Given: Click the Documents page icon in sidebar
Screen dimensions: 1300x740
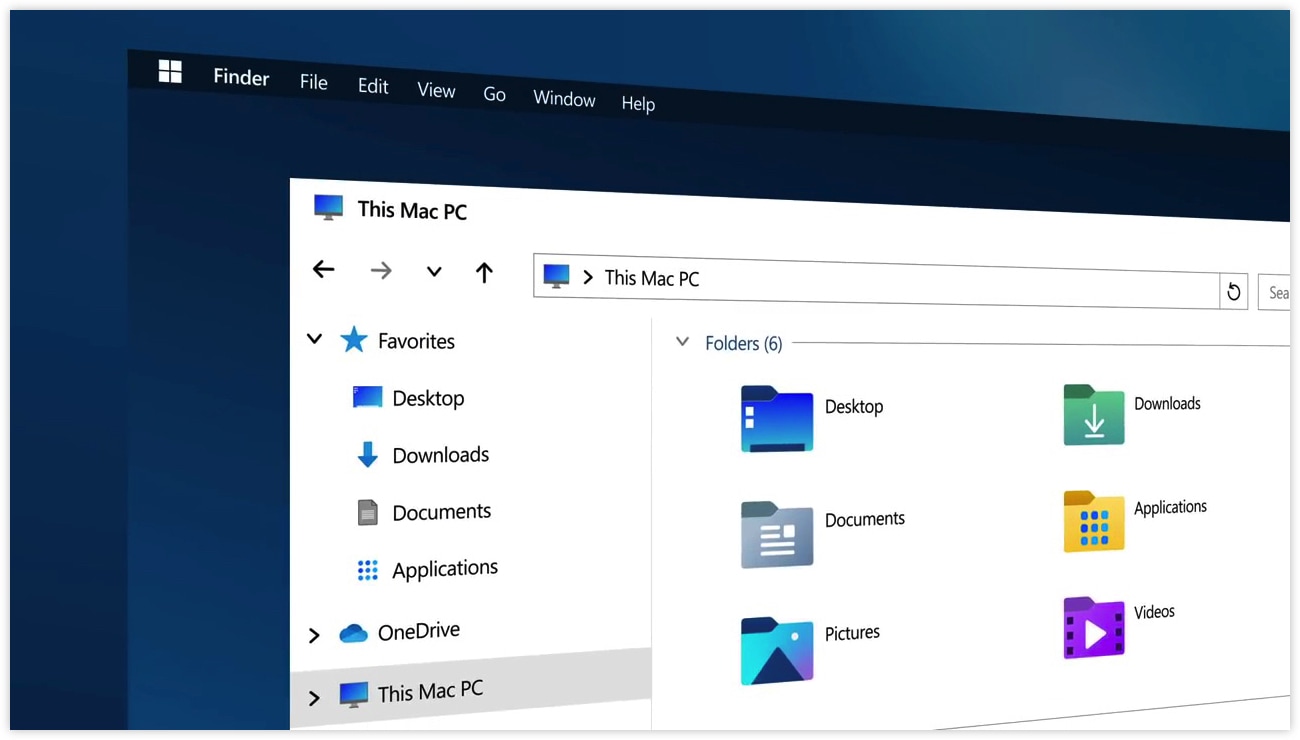Looking at the screenshot, I should (368, 512).
